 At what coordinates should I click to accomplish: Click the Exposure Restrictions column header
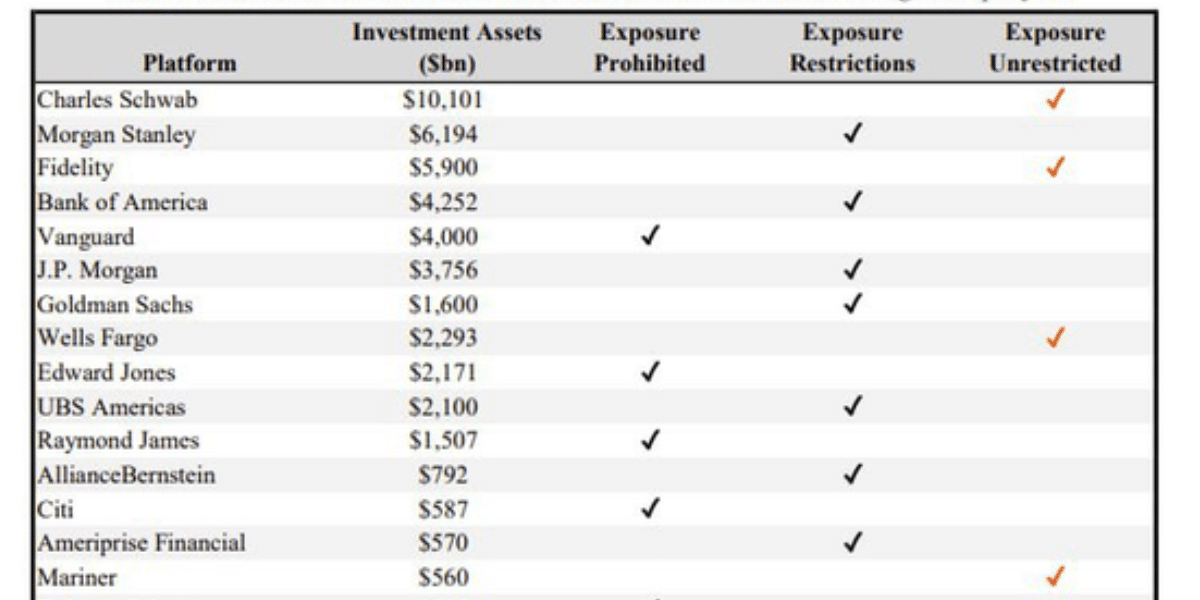coord(852,48)
